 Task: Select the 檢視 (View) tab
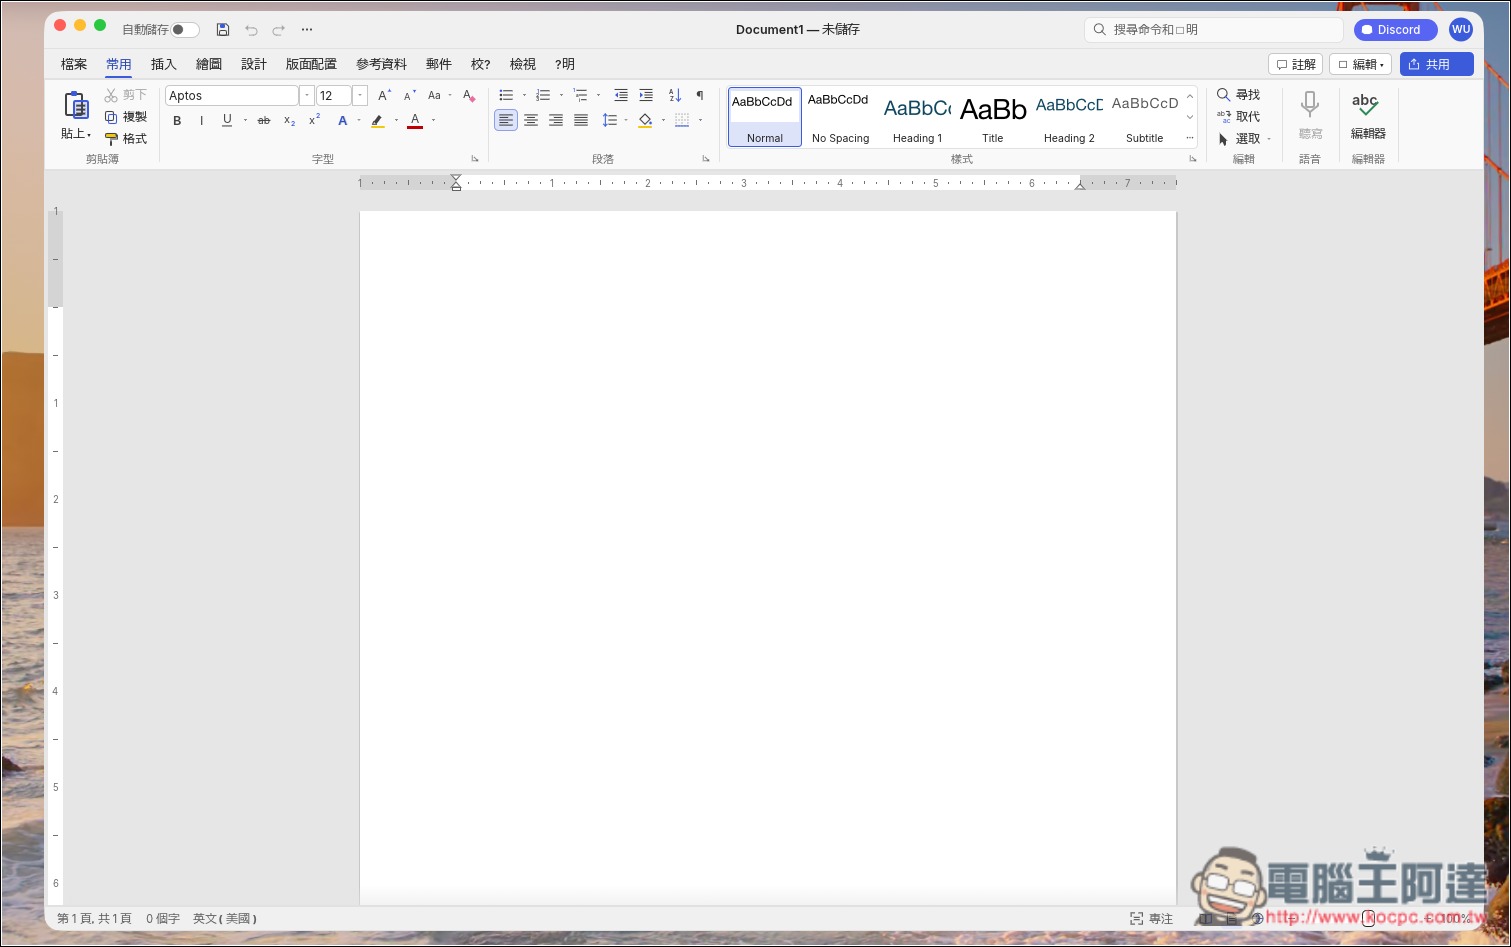523,64
